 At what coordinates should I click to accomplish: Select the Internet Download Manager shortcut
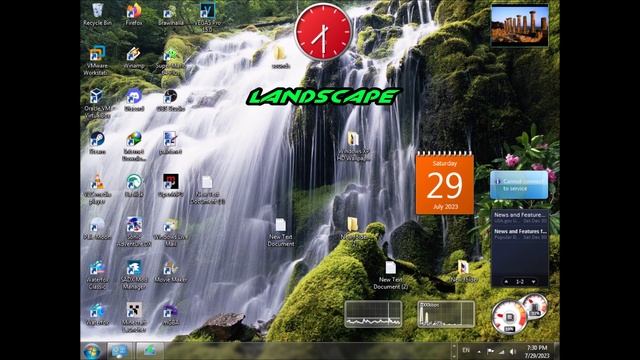point(134,146)
